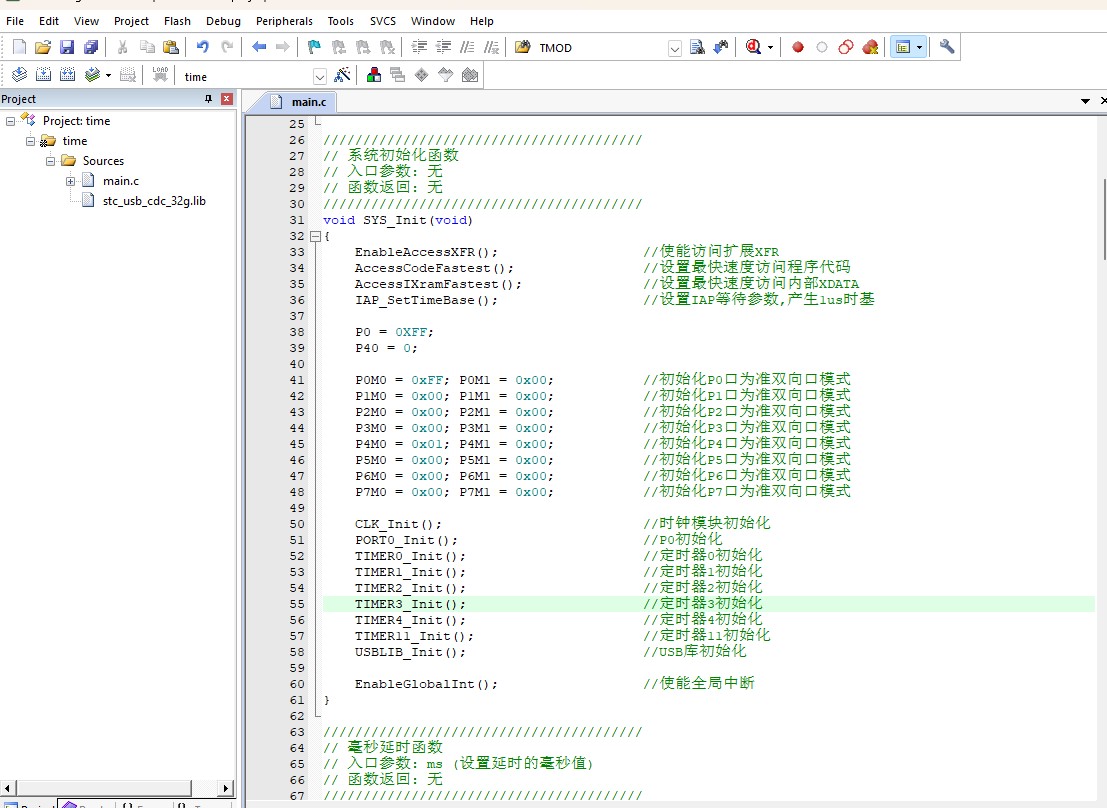Screen dimensions: 1107x808
Task: Click the Redo arrow icon
Action: point(227,47)
